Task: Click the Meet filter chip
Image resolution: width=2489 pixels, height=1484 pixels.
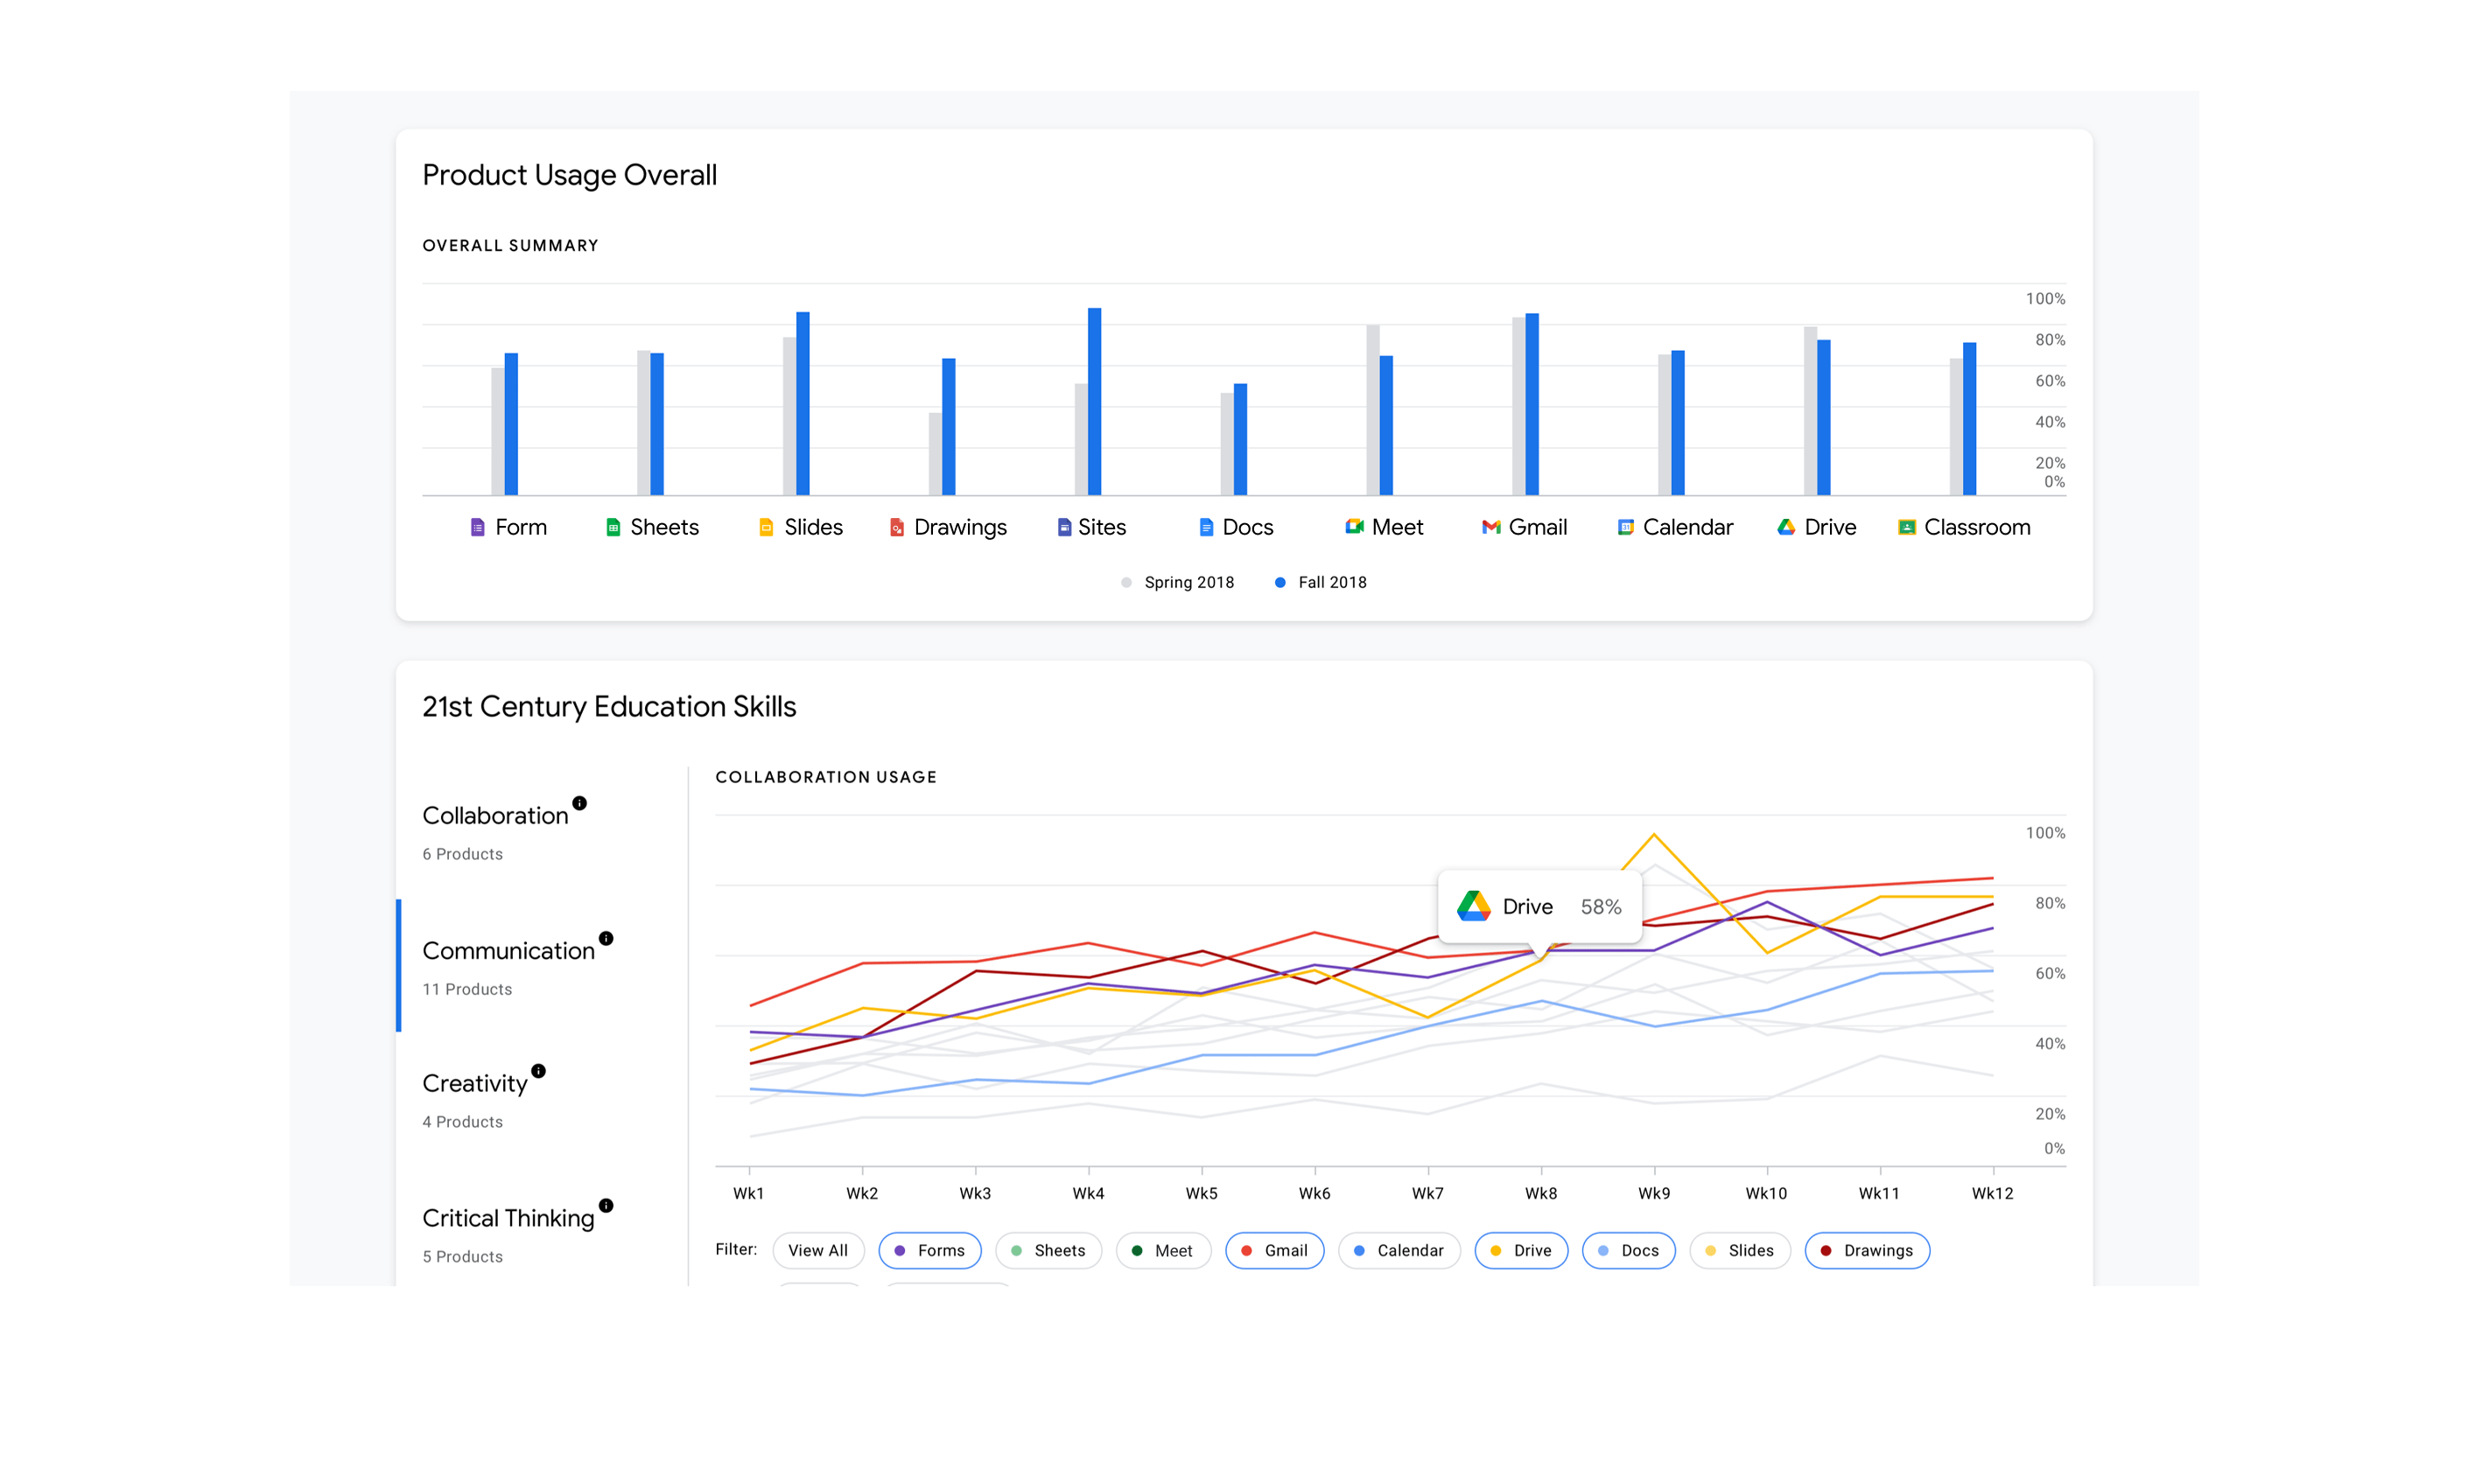Action: point(1162,1250)
